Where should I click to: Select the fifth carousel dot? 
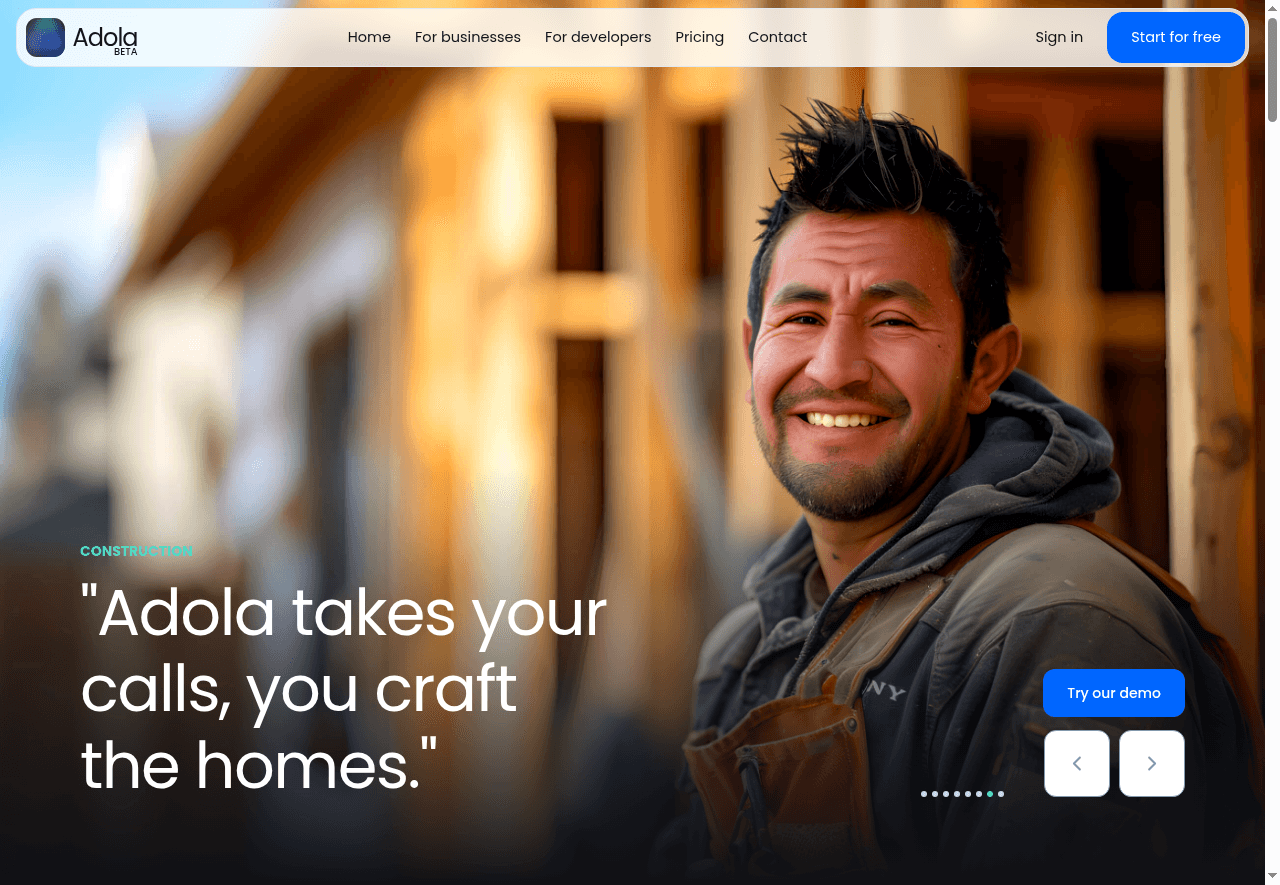(968, 794)
